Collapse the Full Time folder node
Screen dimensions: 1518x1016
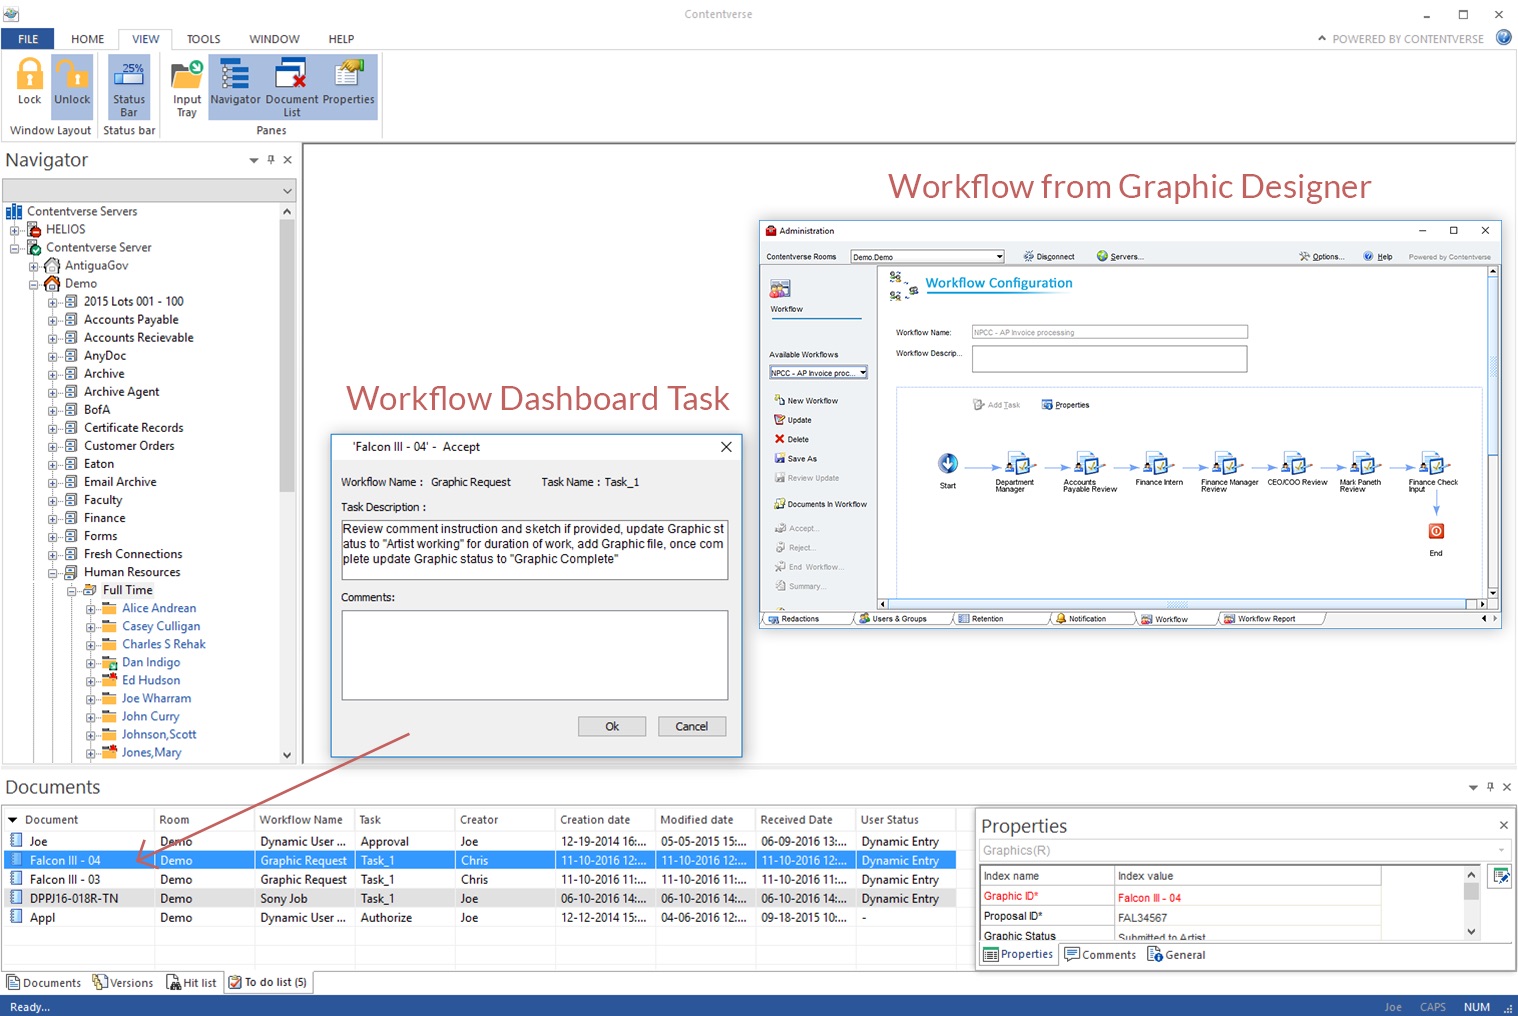point(72,591)
